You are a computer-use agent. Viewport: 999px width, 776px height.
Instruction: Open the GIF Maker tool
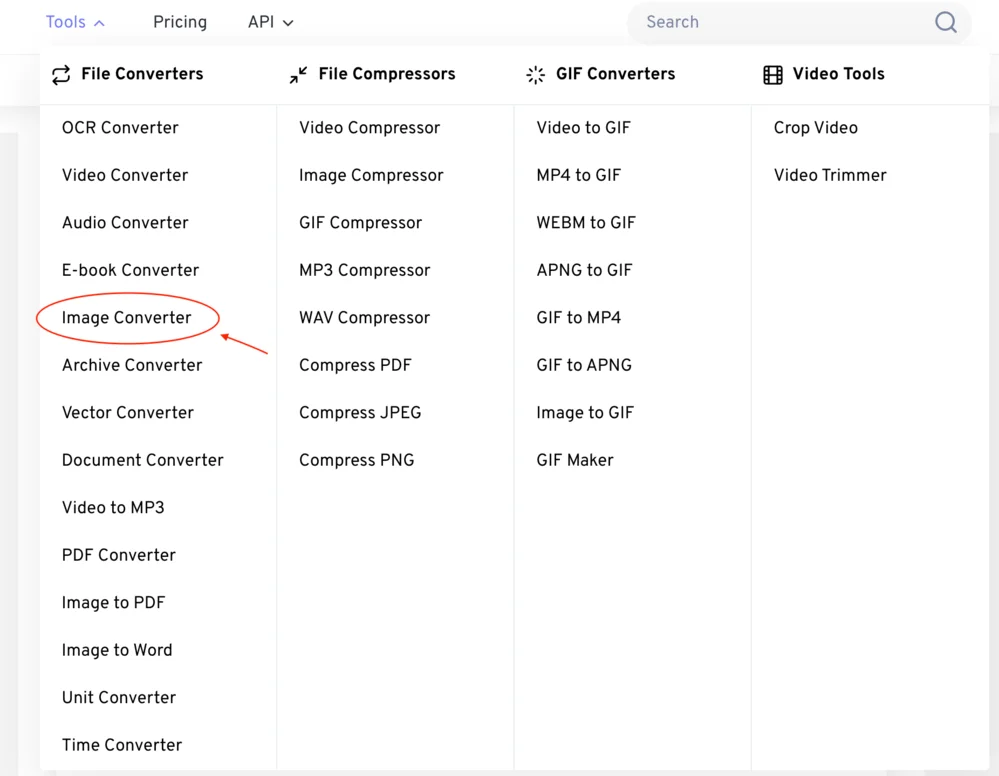click(575, 460)
